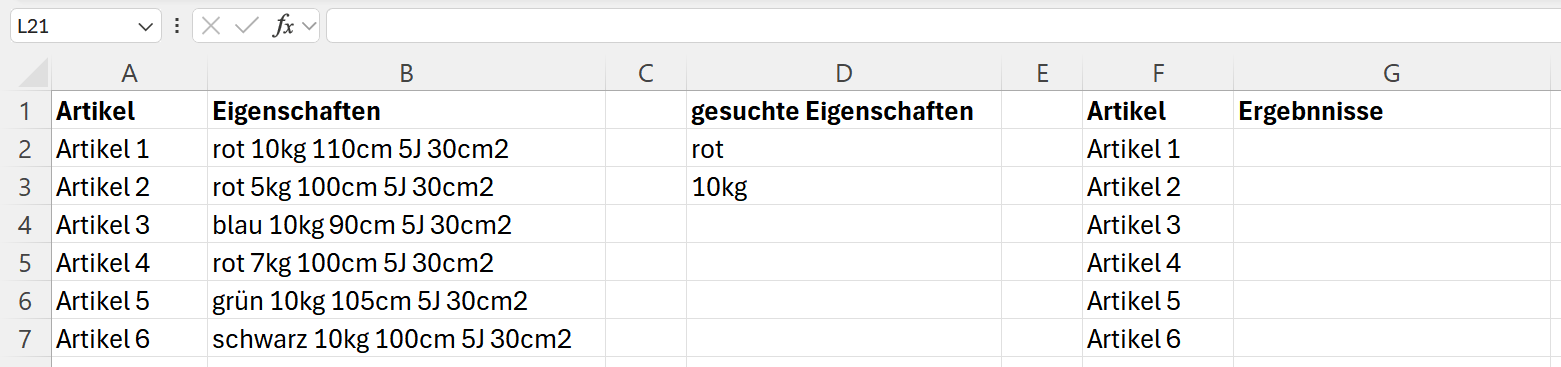Click the three-dot handle beside Name Box
The height and width of the screenshot is (367, 1561).
click(177, 27)
